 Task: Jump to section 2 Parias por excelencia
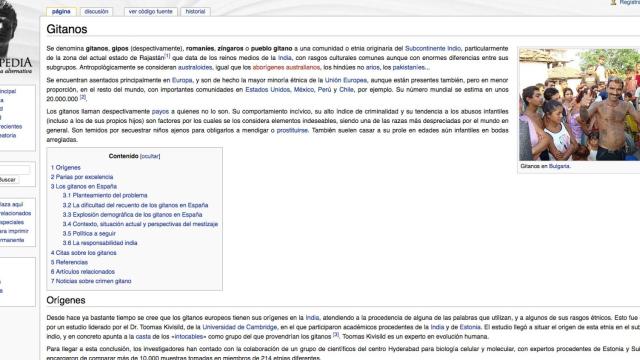pos(82,177)
